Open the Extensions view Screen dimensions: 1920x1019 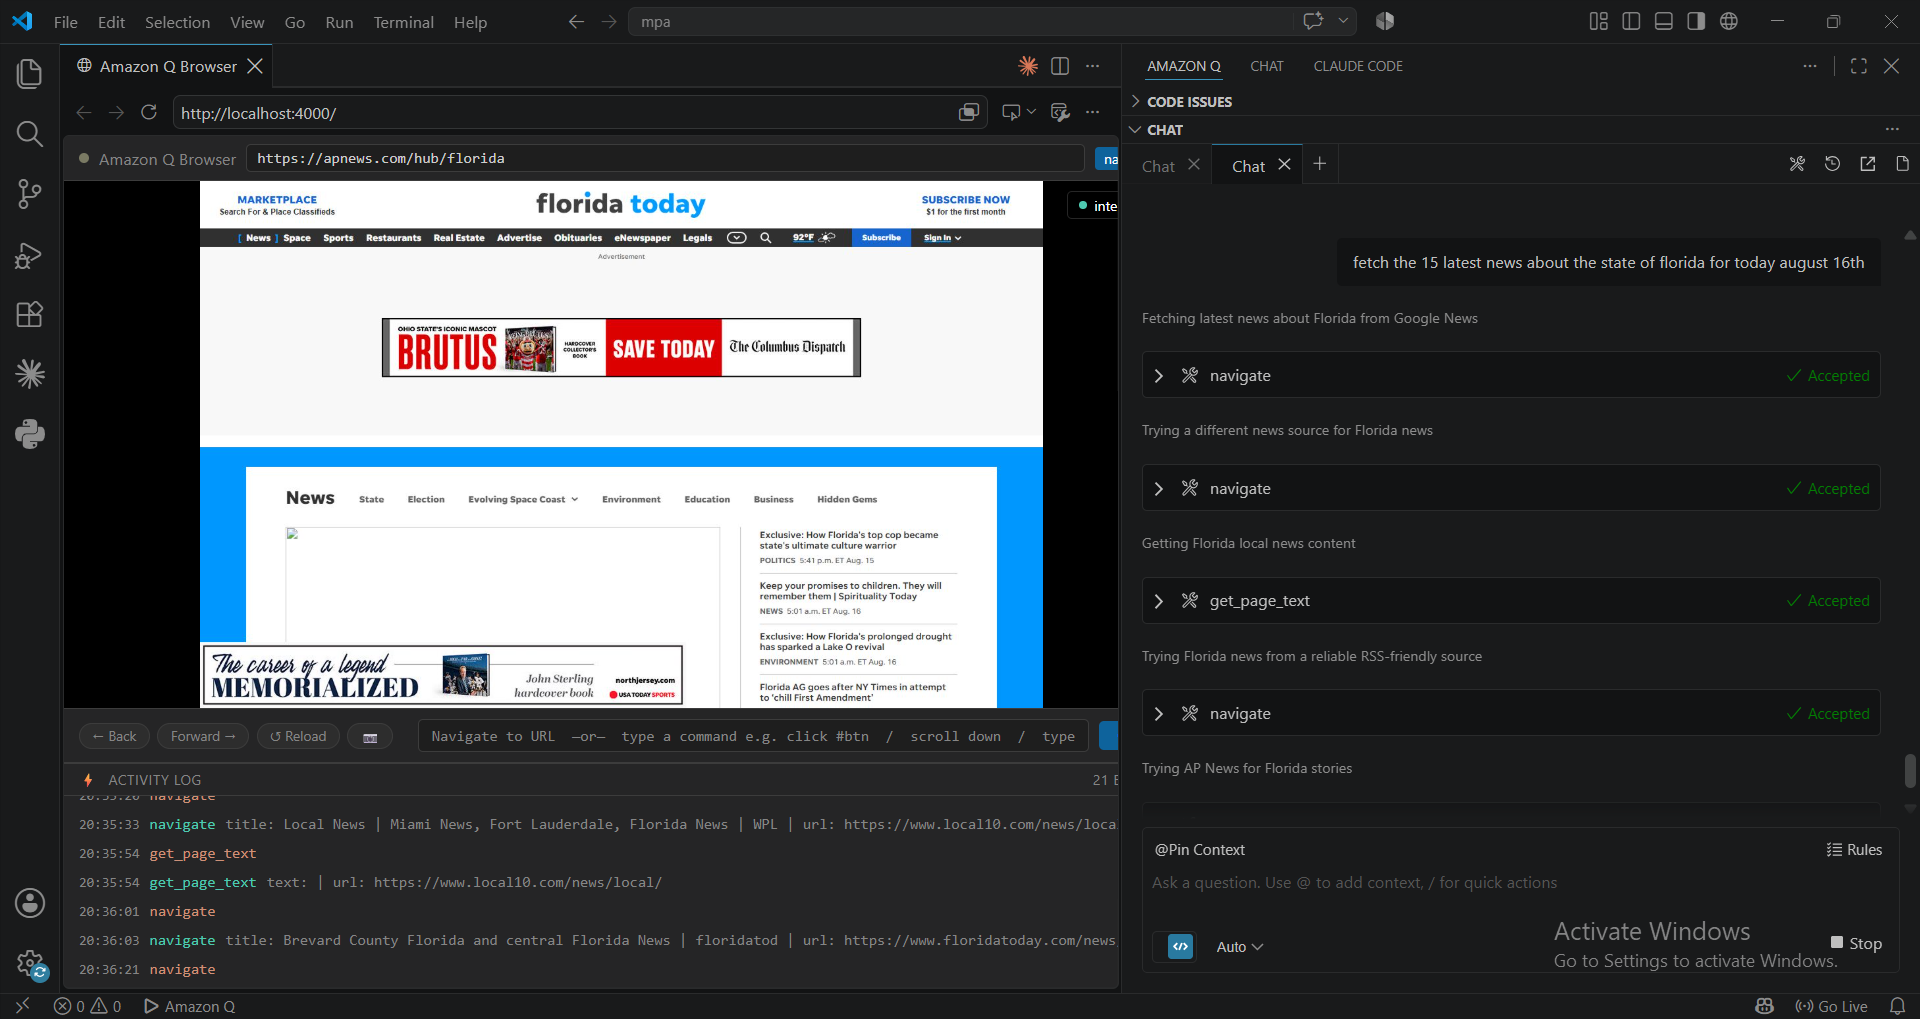coord(30,315)
